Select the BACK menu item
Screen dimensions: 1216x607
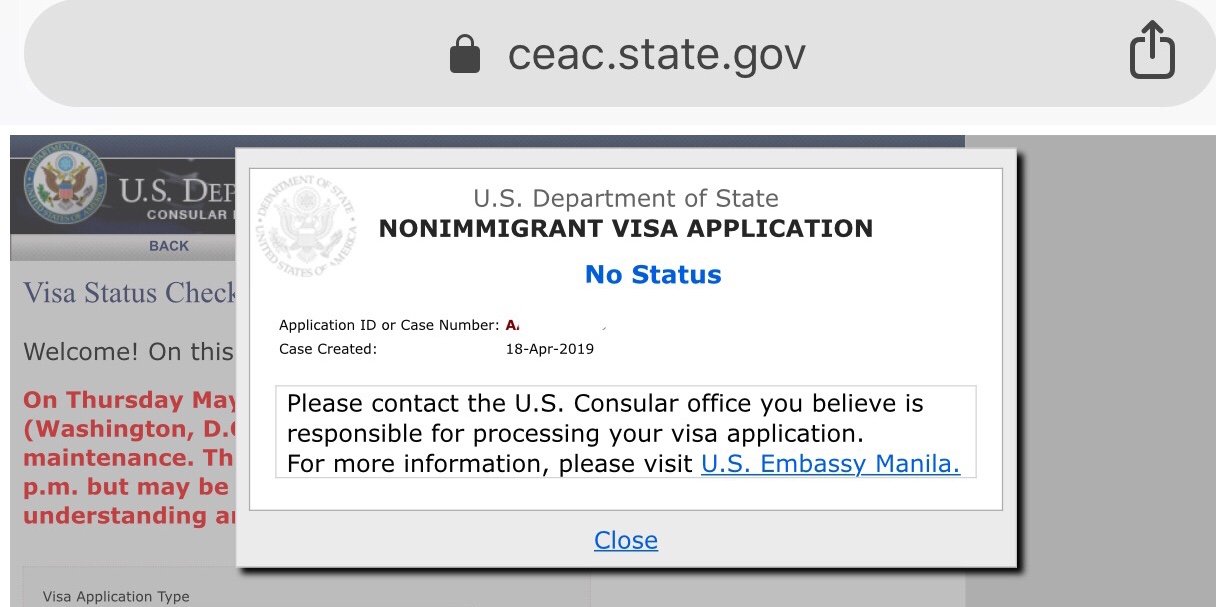168,246
